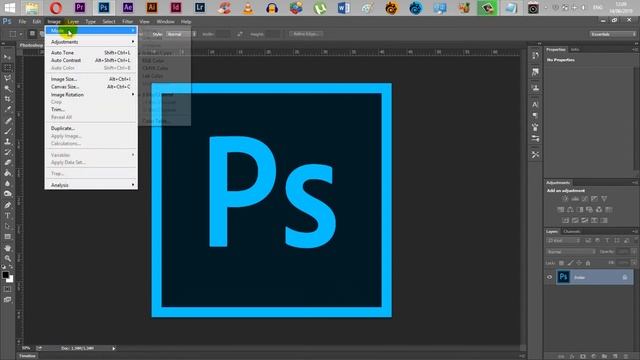Select the Lasso tool
640x360 pixels.
pyautogui.click(x=7, y=78)
